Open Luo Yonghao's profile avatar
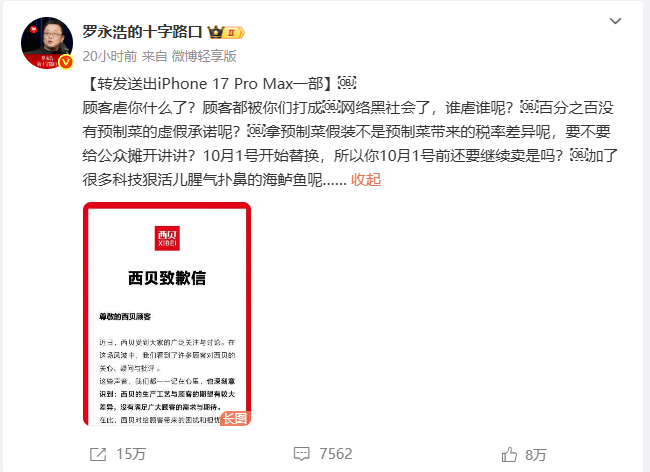Image resolution: width=650 pixels, height=472 pixels. click(x=47, y=43)
